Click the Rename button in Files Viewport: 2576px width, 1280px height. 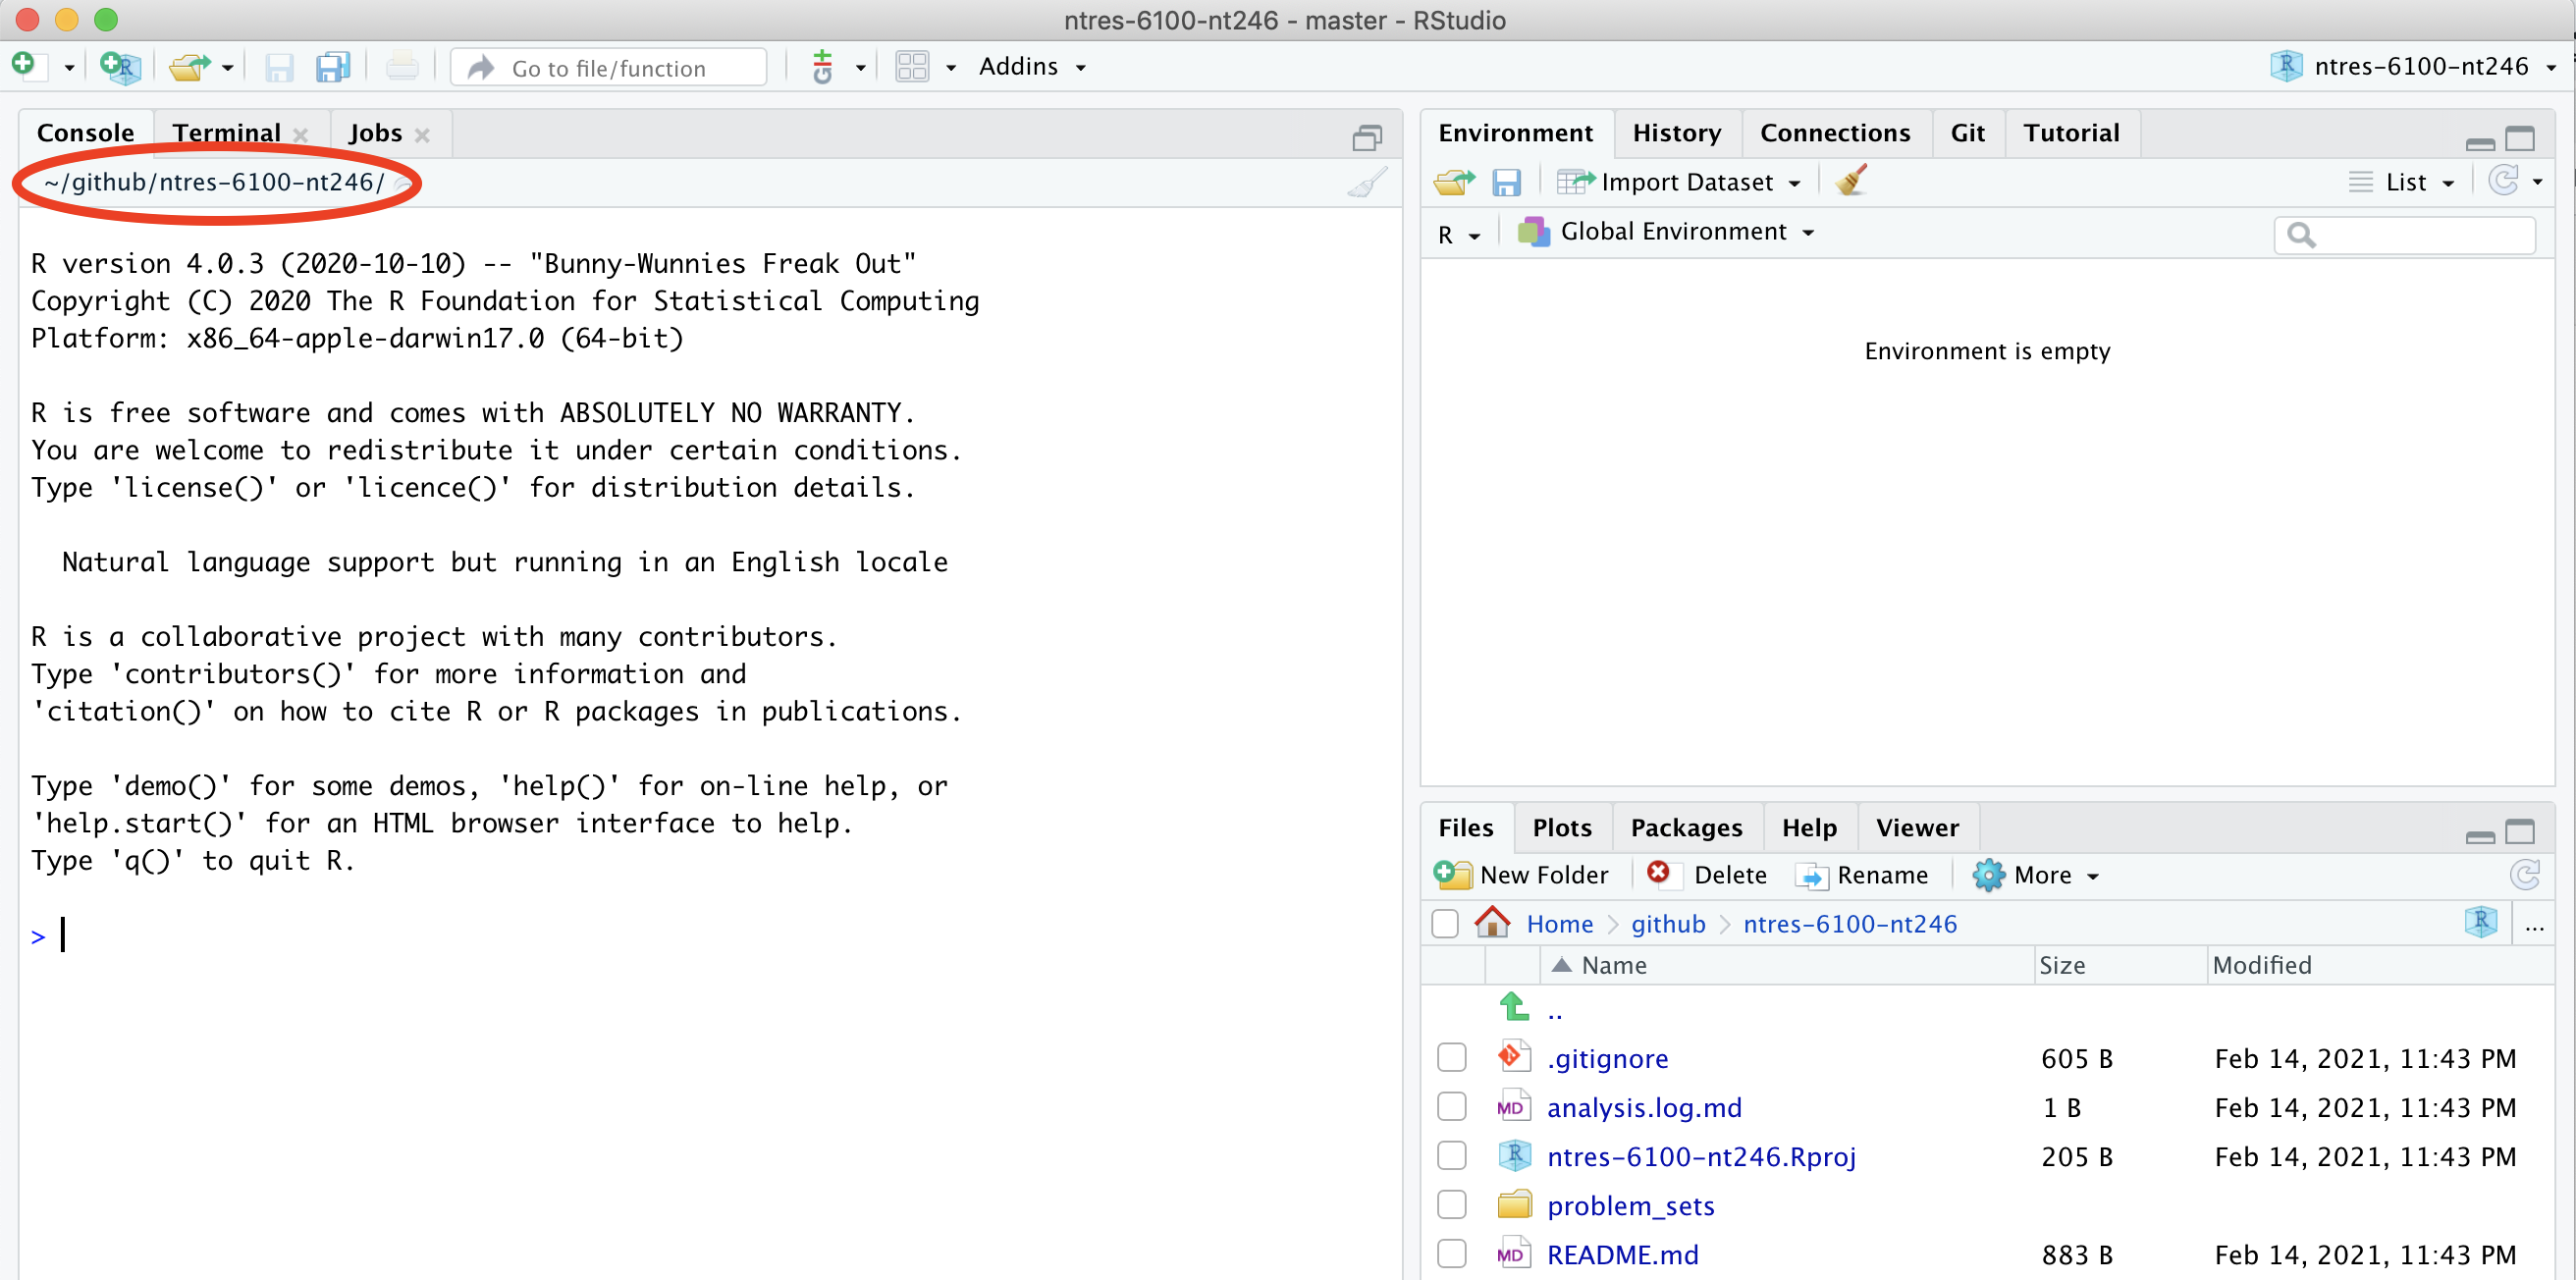coord(1862,875)
